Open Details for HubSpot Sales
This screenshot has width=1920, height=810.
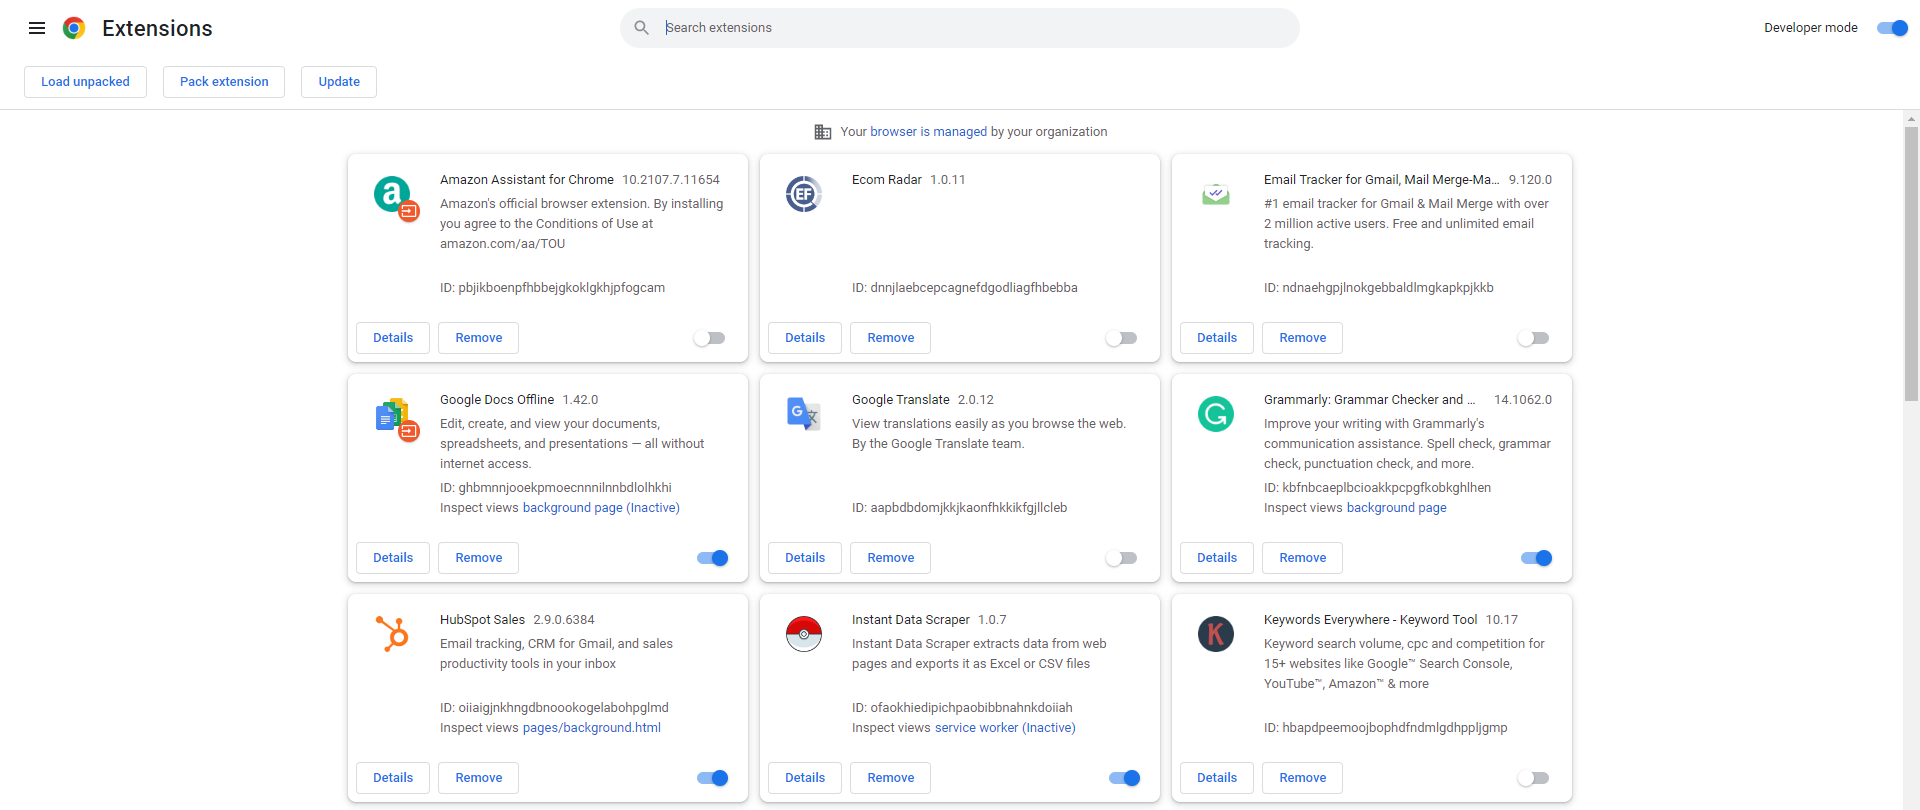coord(393,778)
